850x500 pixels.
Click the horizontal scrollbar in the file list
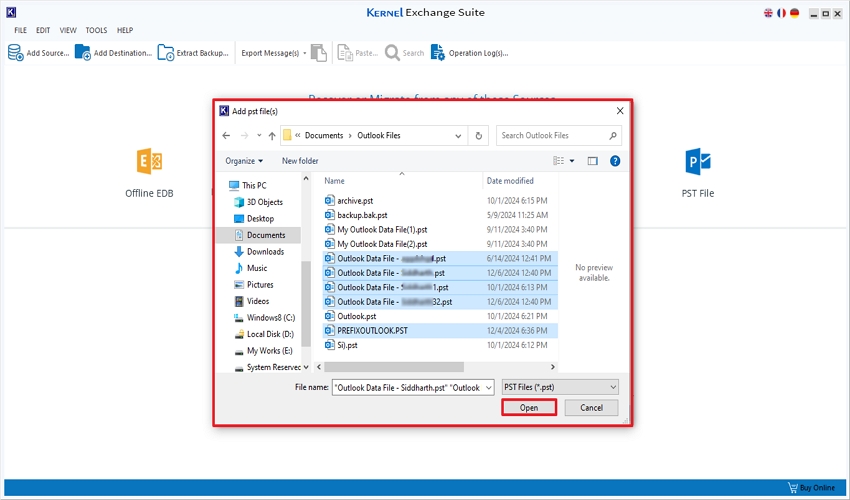[x=394, y=367]
